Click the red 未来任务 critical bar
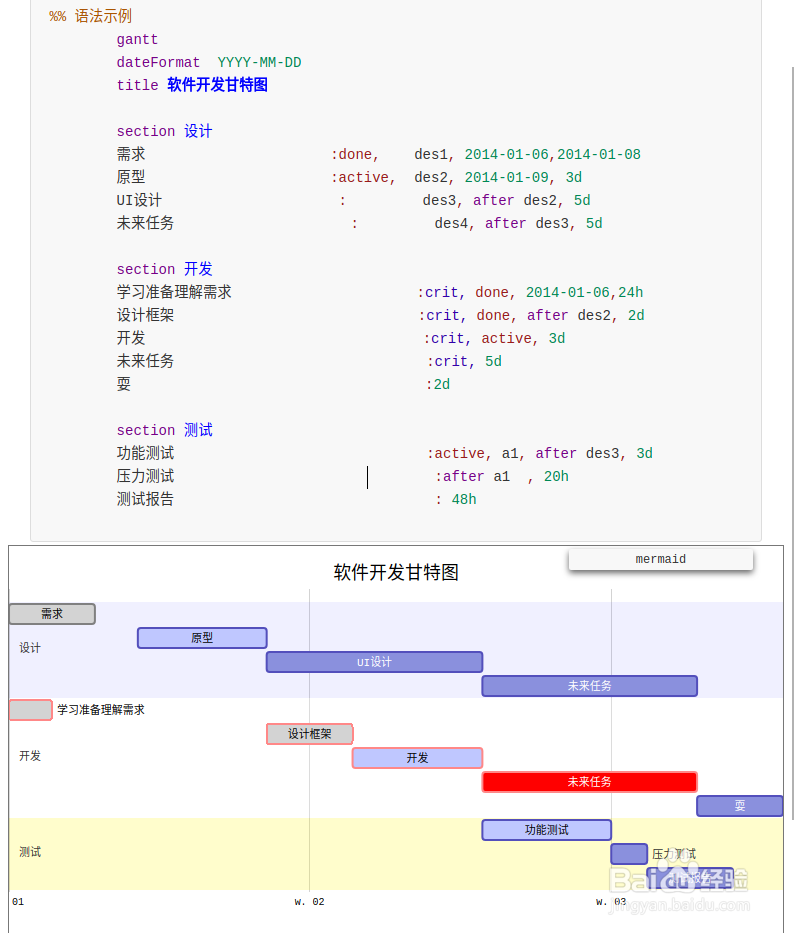 click(x=589, y=782)
